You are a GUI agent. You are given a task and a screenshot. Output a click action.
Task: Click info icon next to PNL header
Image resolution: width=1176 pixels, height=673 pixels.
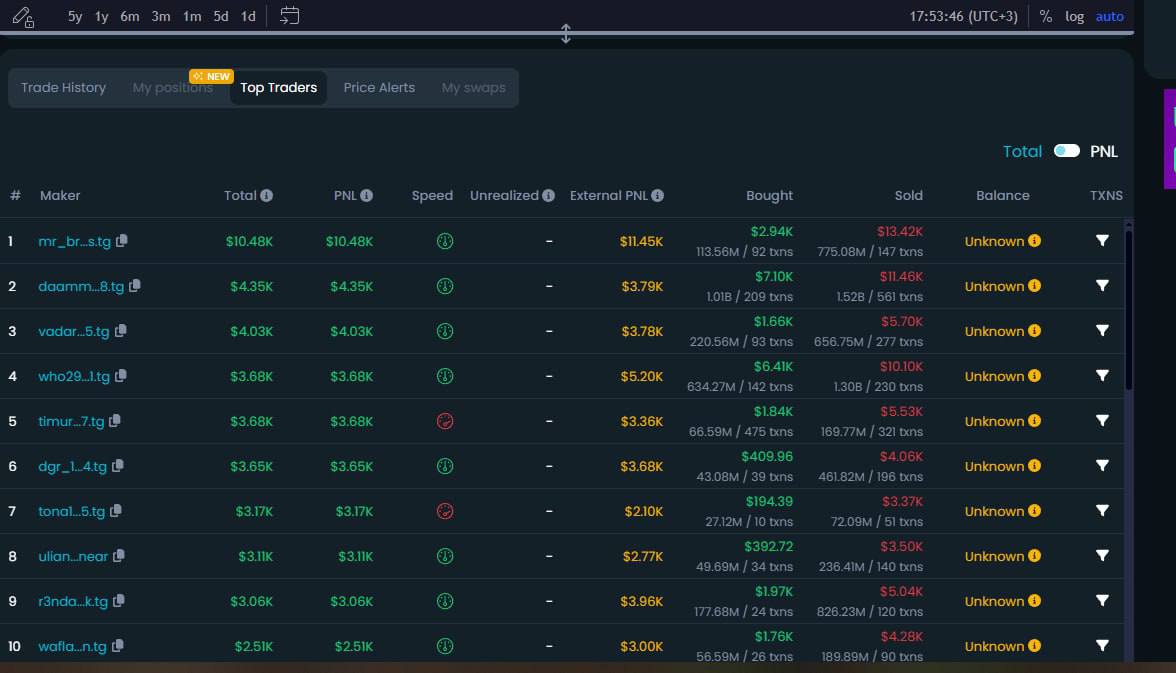pyautogui.click(x=367, y=196)
